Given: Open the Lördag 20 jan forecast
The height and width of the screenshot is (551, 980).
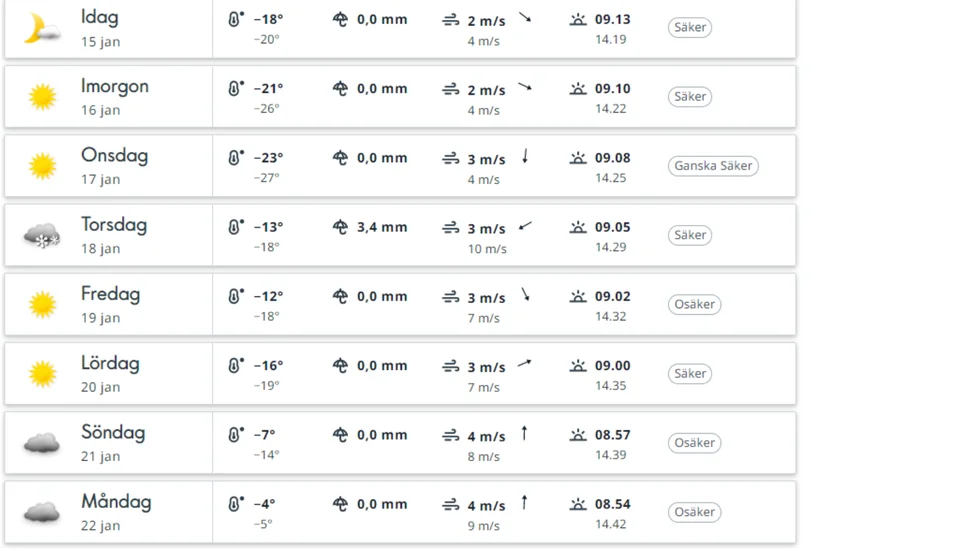Looking at the screenshot, I should 400,374.
